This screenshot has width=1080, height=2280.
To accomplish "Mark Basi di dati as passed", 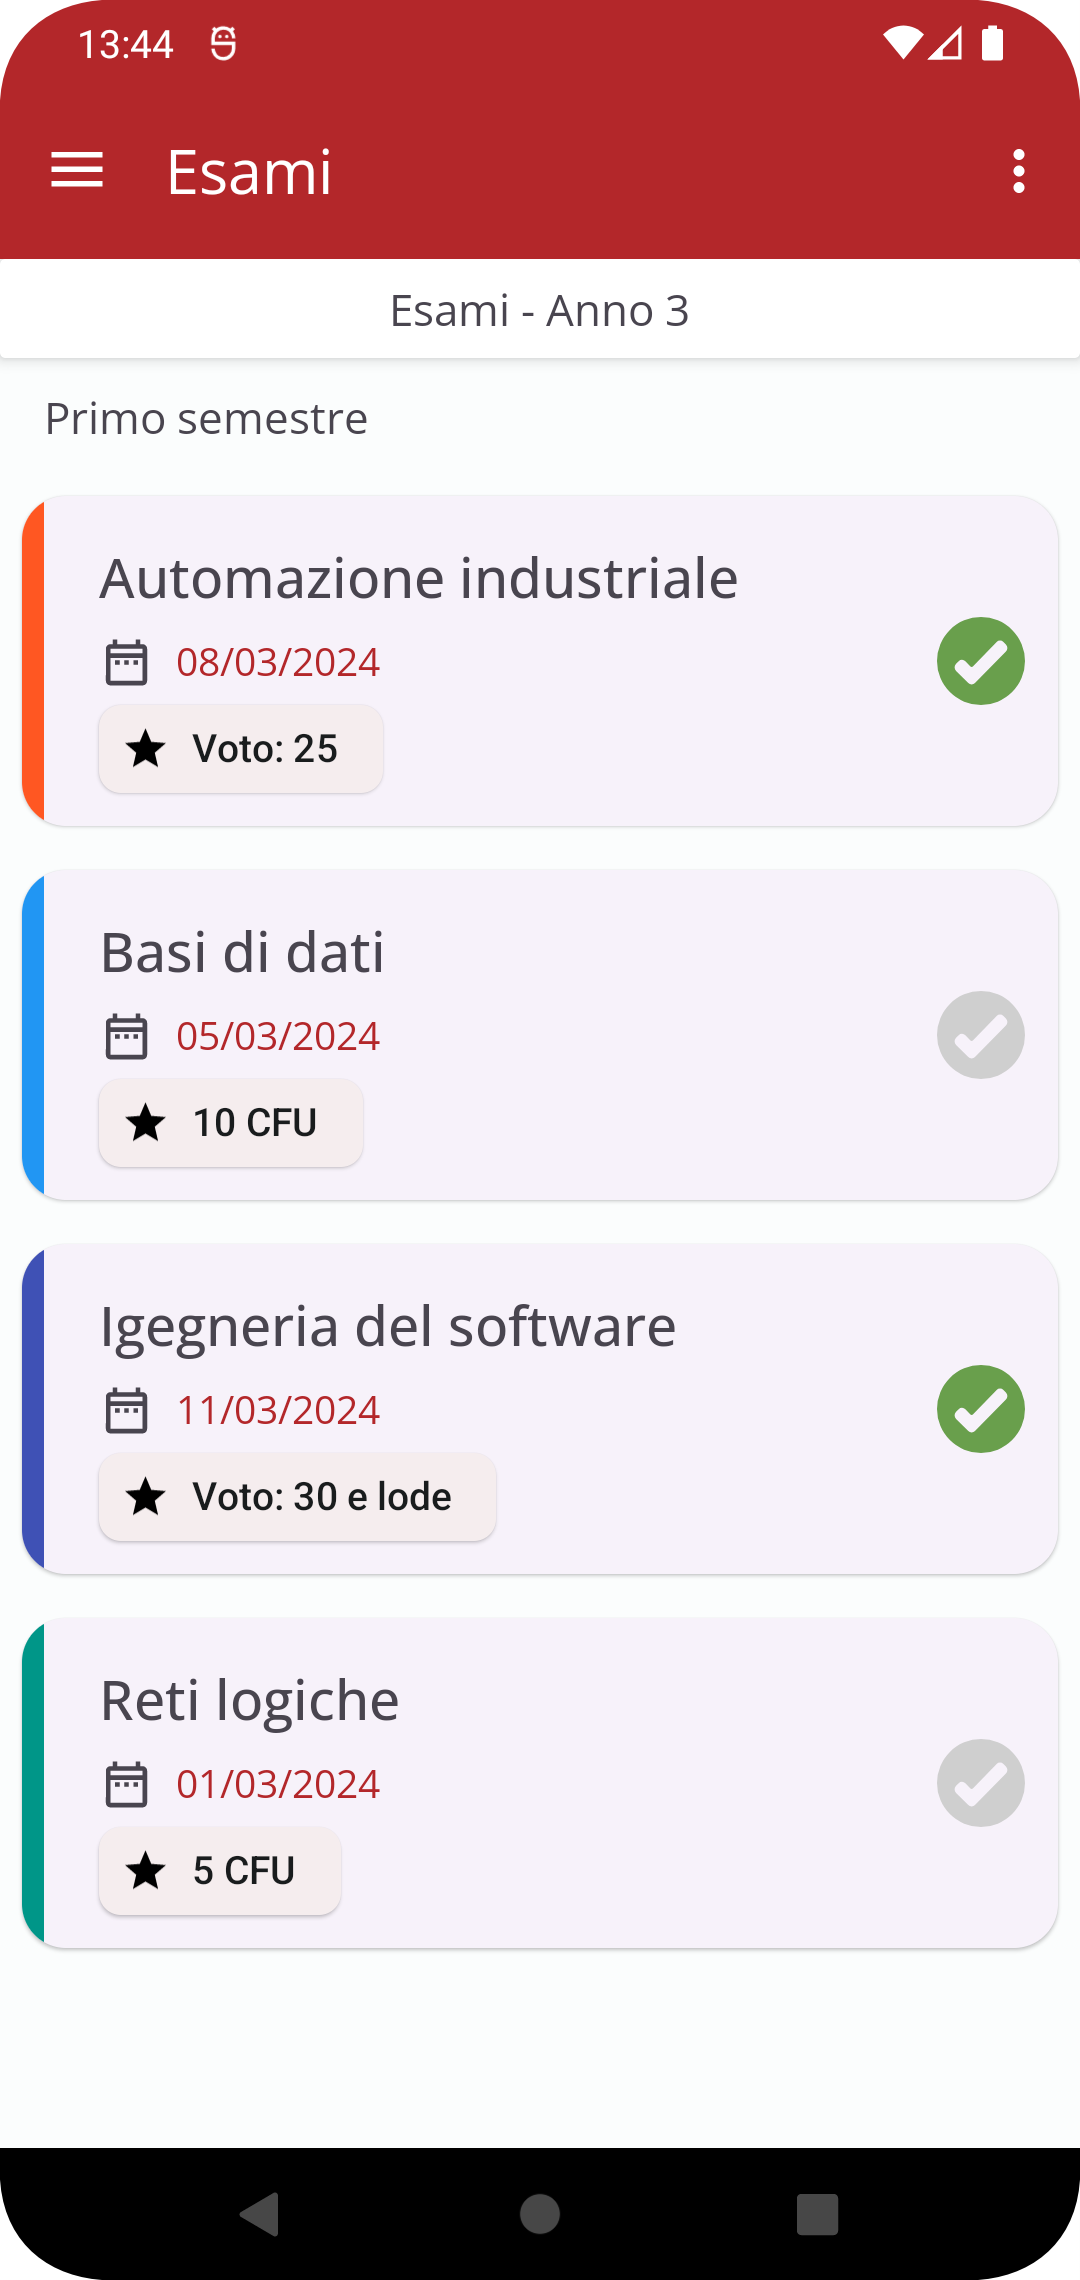I will pos(980,1035).
